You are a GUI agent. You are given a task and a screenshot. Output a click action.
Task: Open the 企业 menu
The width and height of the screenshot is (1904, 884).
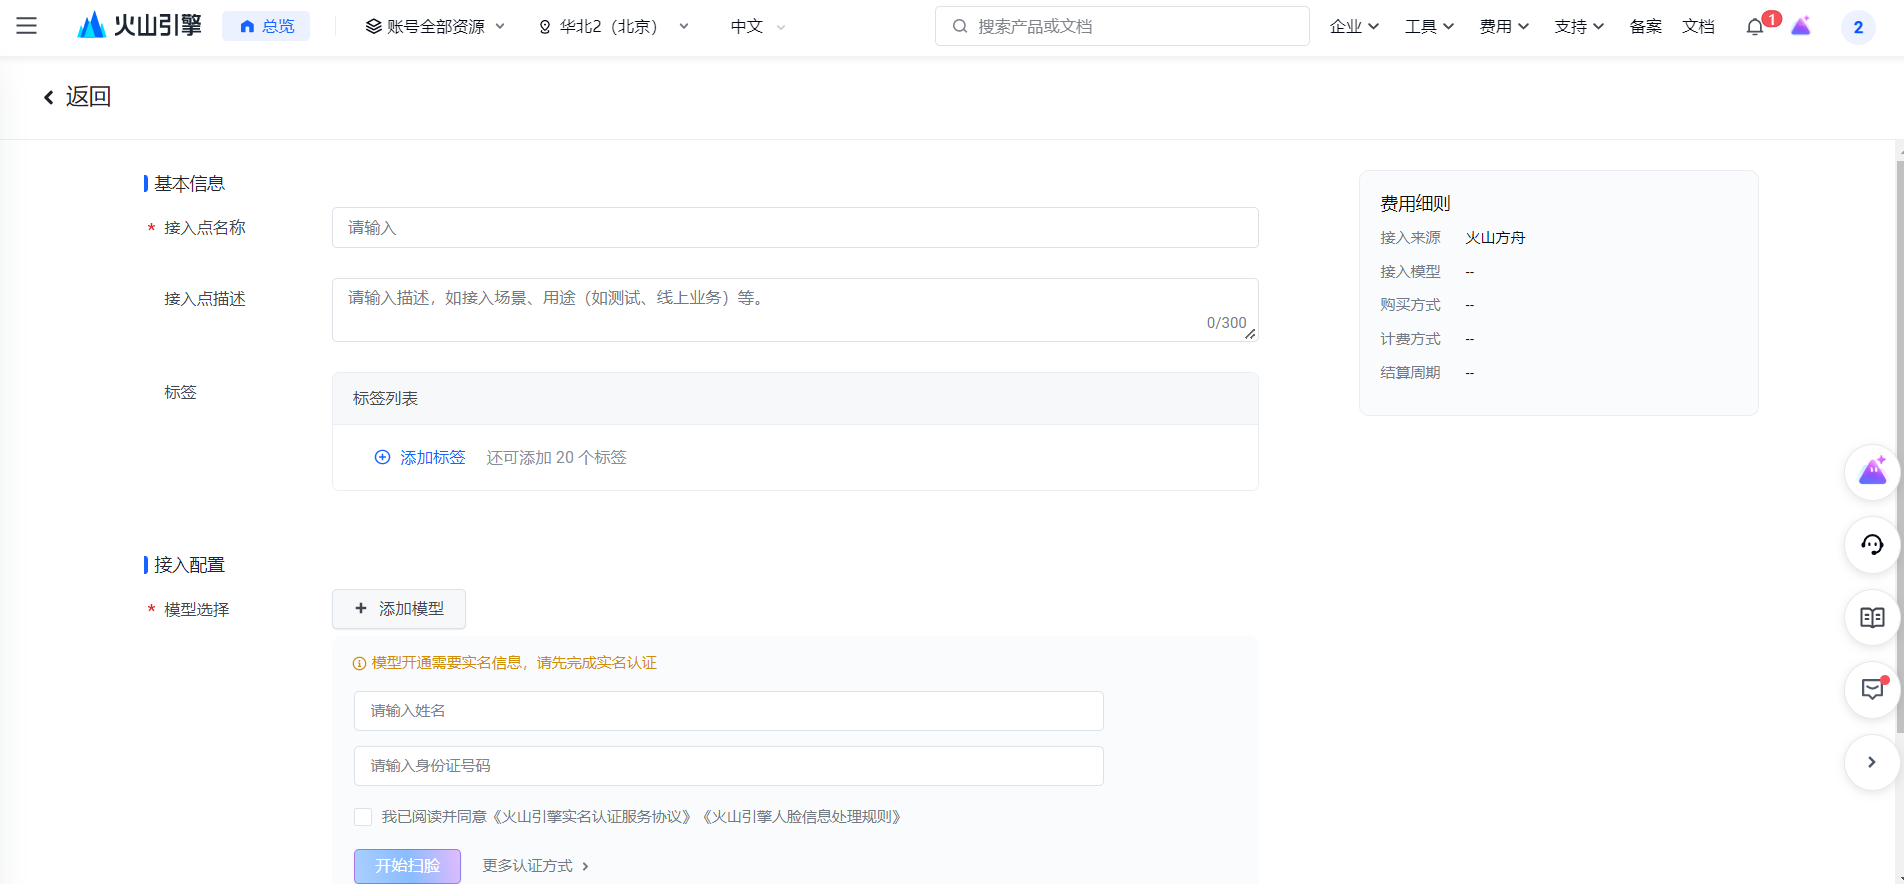(1354, 26)
